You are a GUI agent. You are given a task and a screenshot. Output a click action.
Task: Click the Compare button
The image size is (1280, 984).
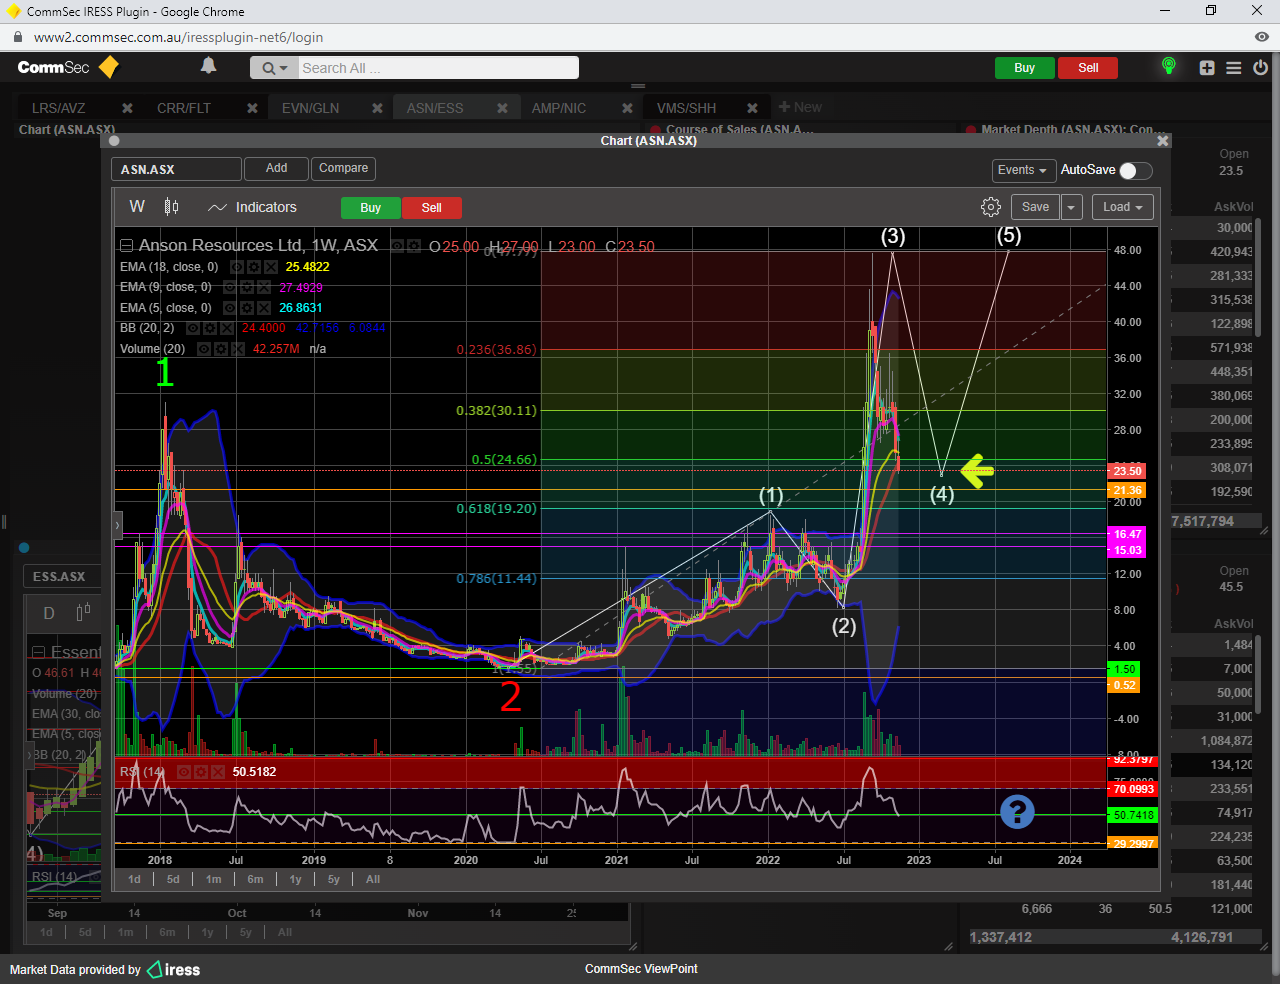[x=343, y=168]
